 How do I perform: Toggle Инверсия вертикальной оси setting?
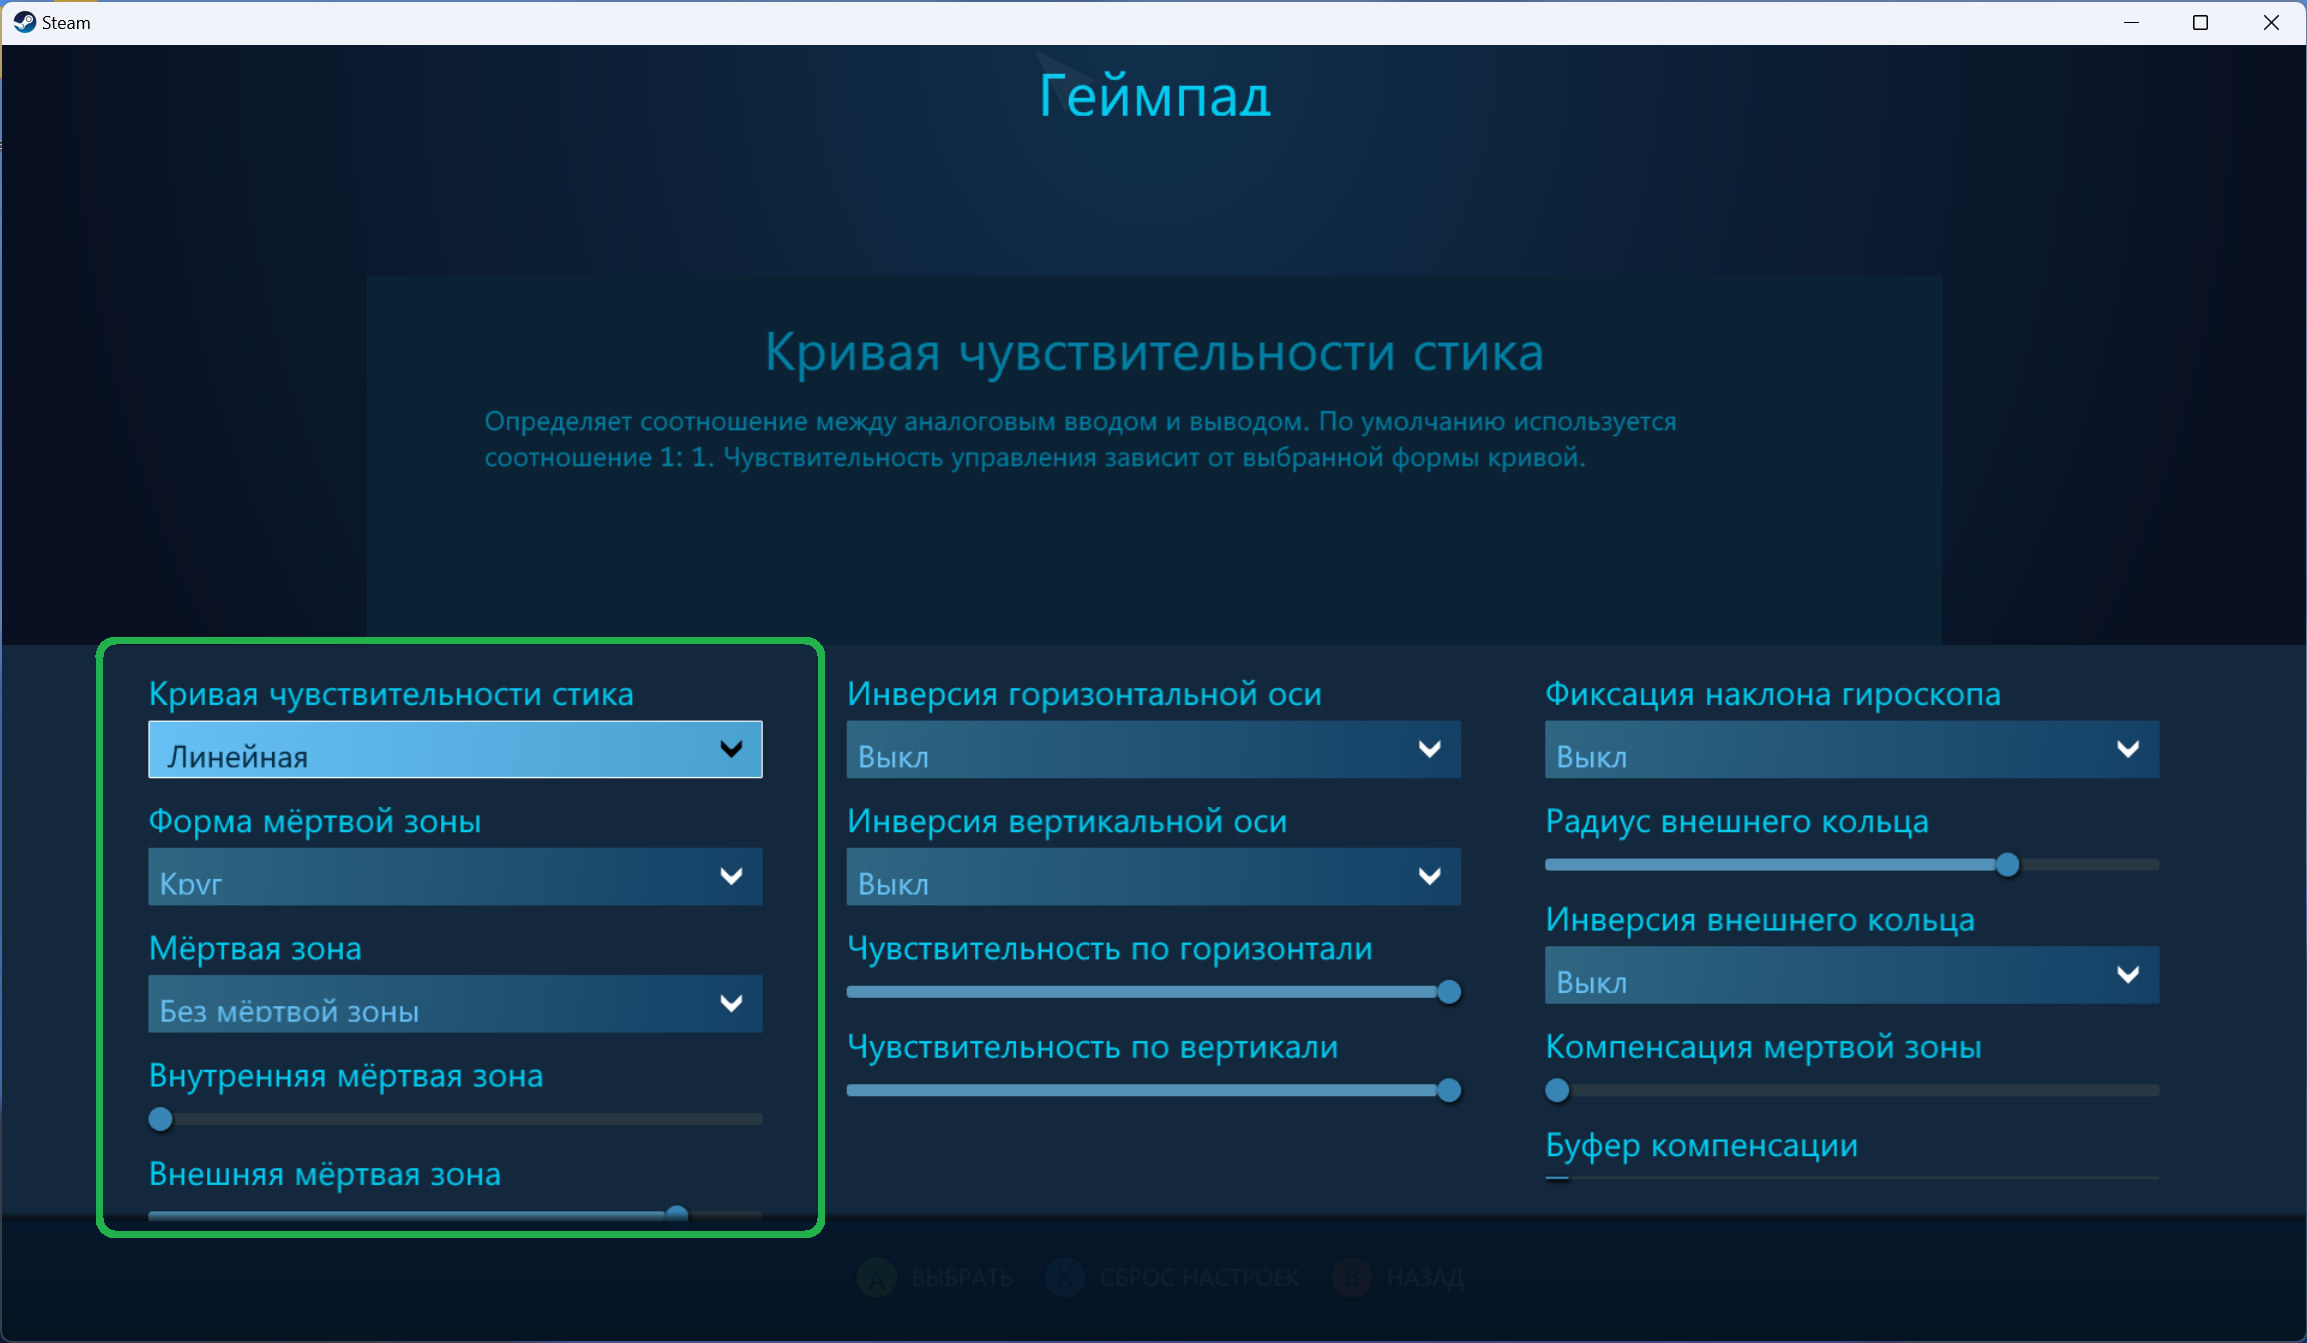(x=1153, y=877)
